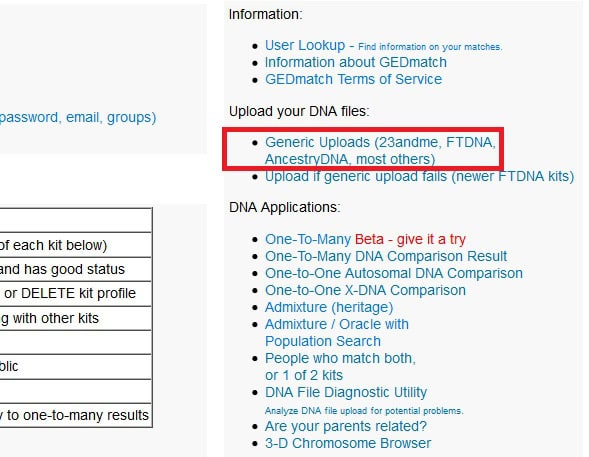Open One-To-Many DNA Comparison Result
Viewport: 589px width, 457px height.
[x=386, y=256]
